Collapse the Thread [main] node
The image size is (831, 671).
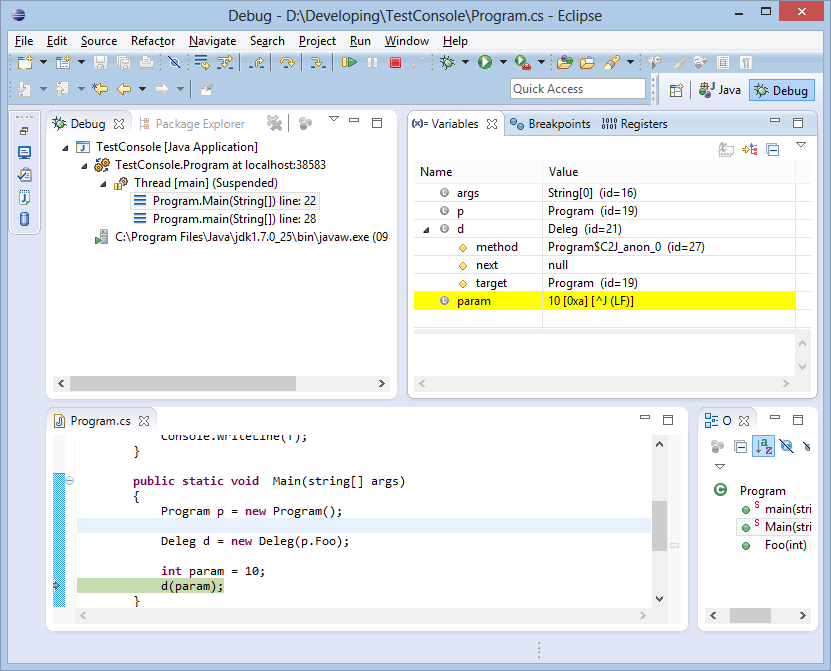(x=103, y=183)
